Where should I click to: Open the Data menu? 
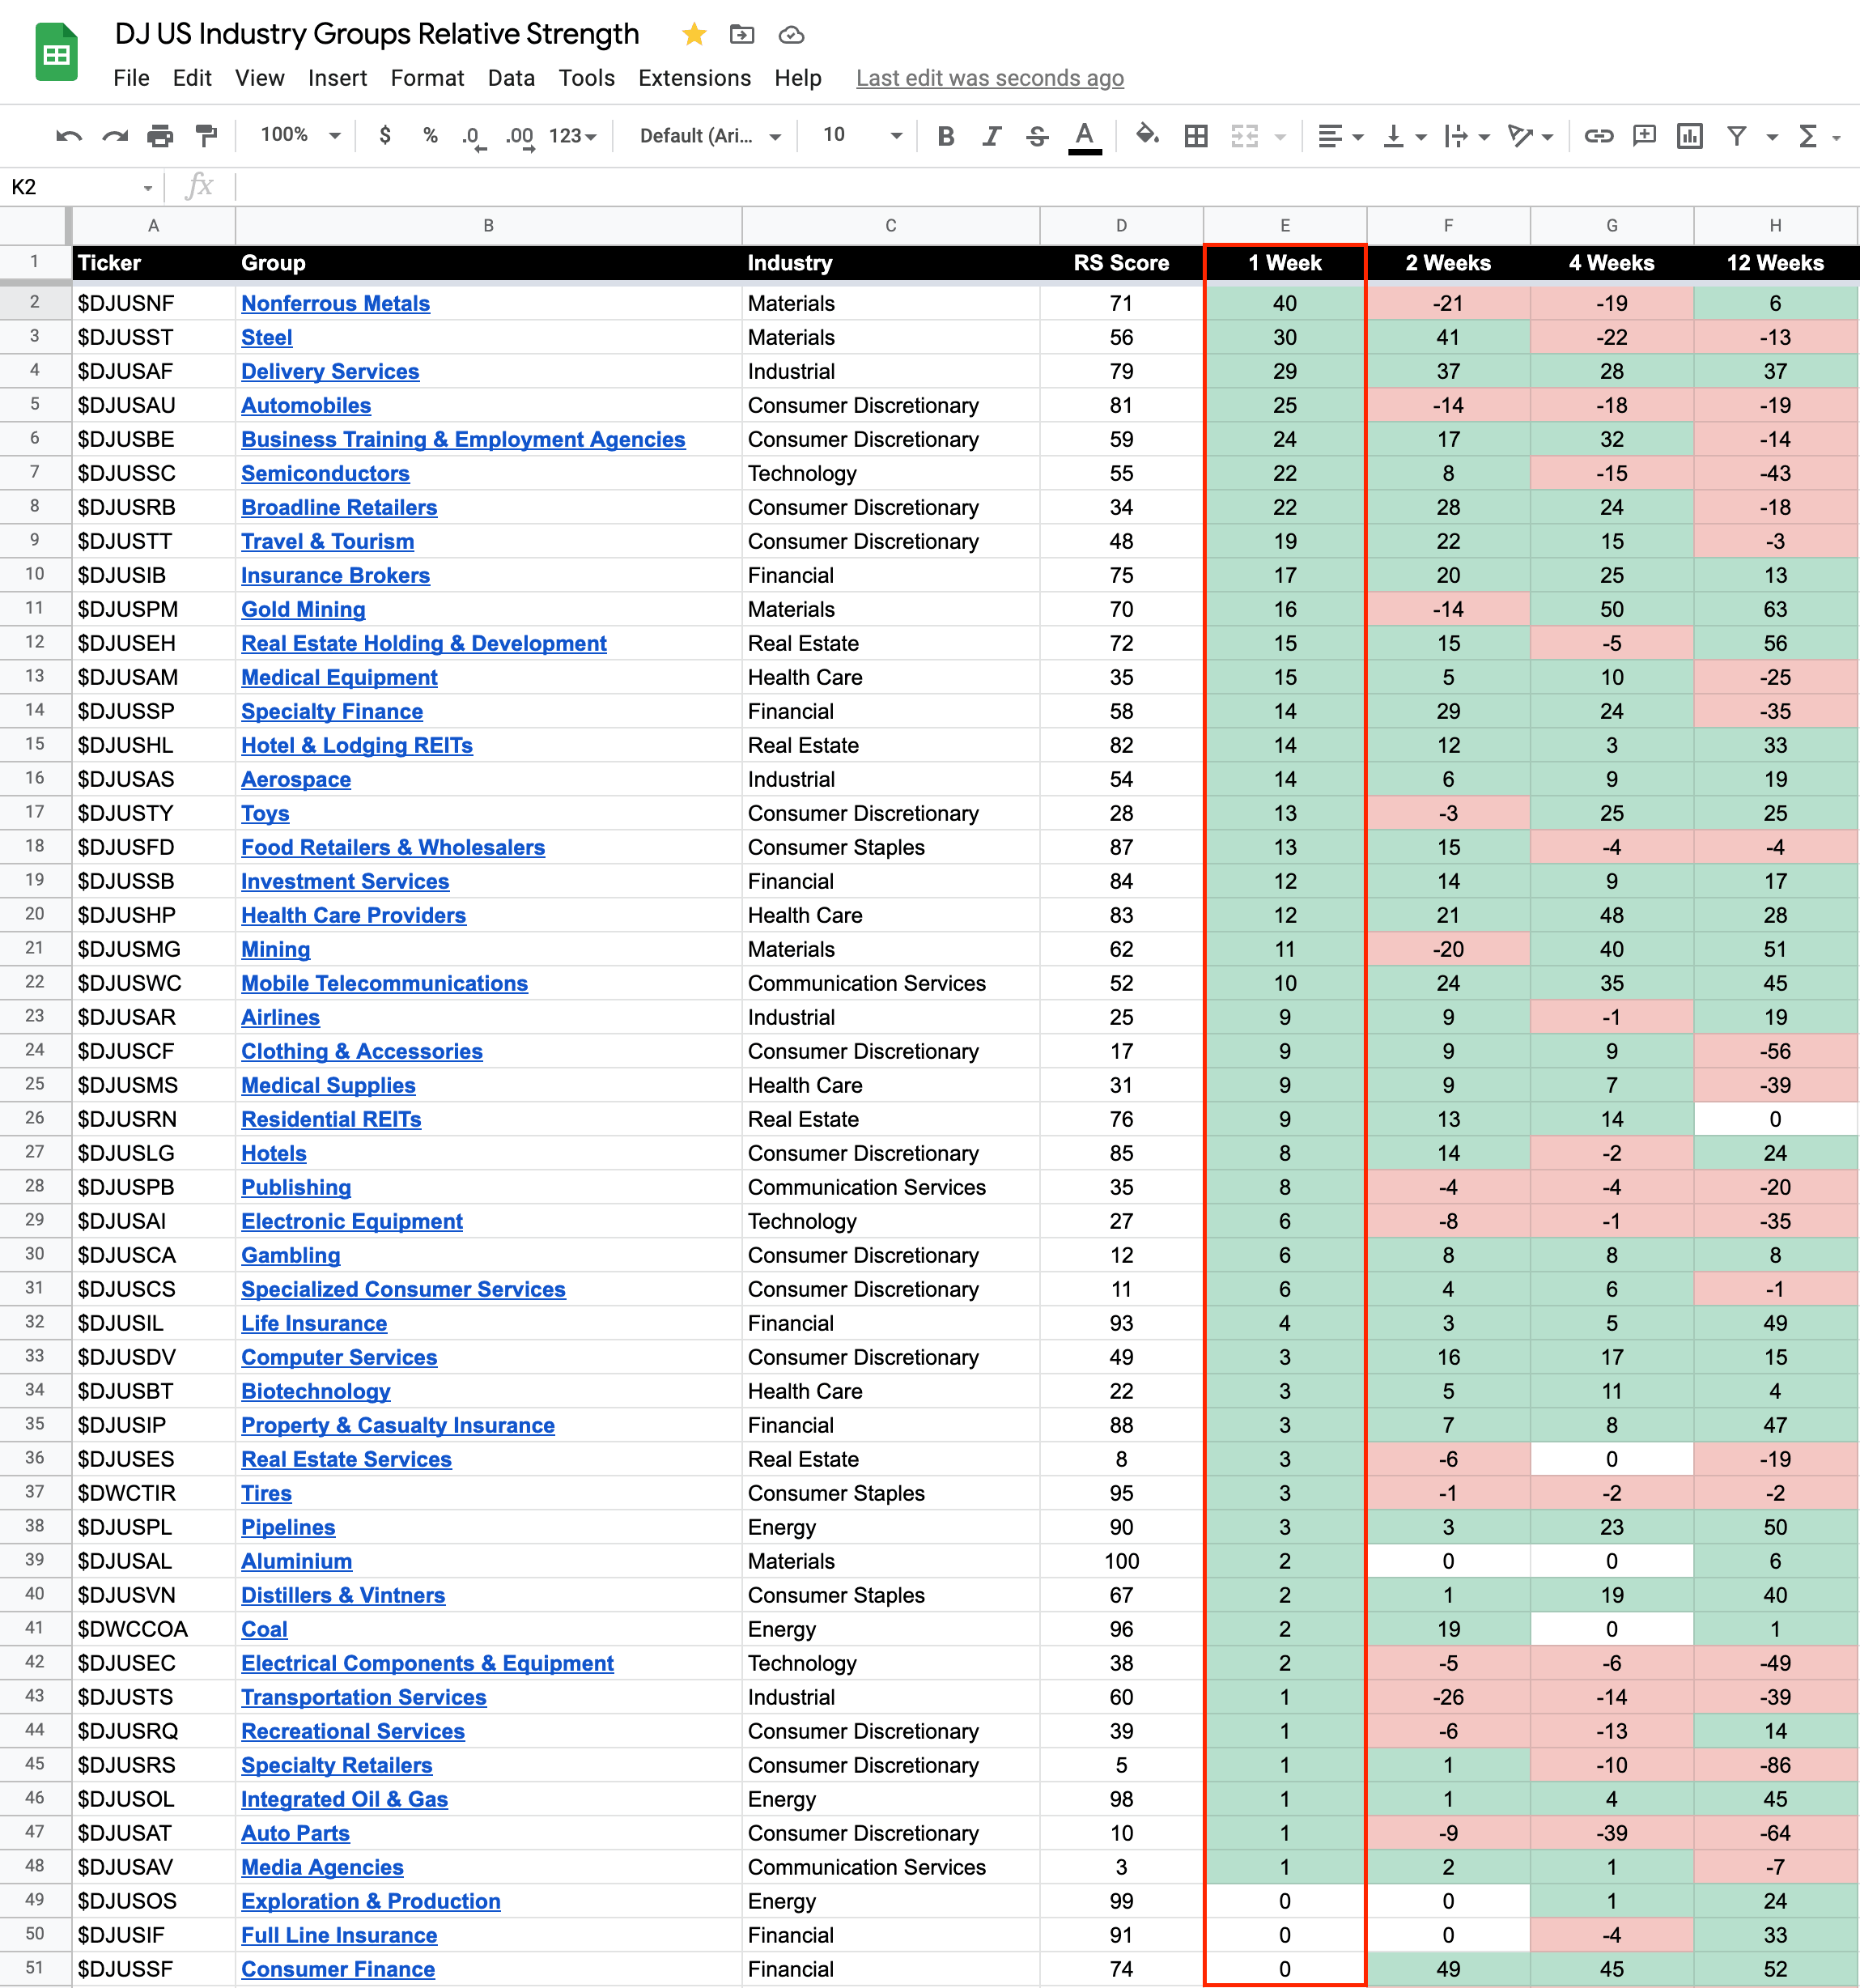pos(510,78)
